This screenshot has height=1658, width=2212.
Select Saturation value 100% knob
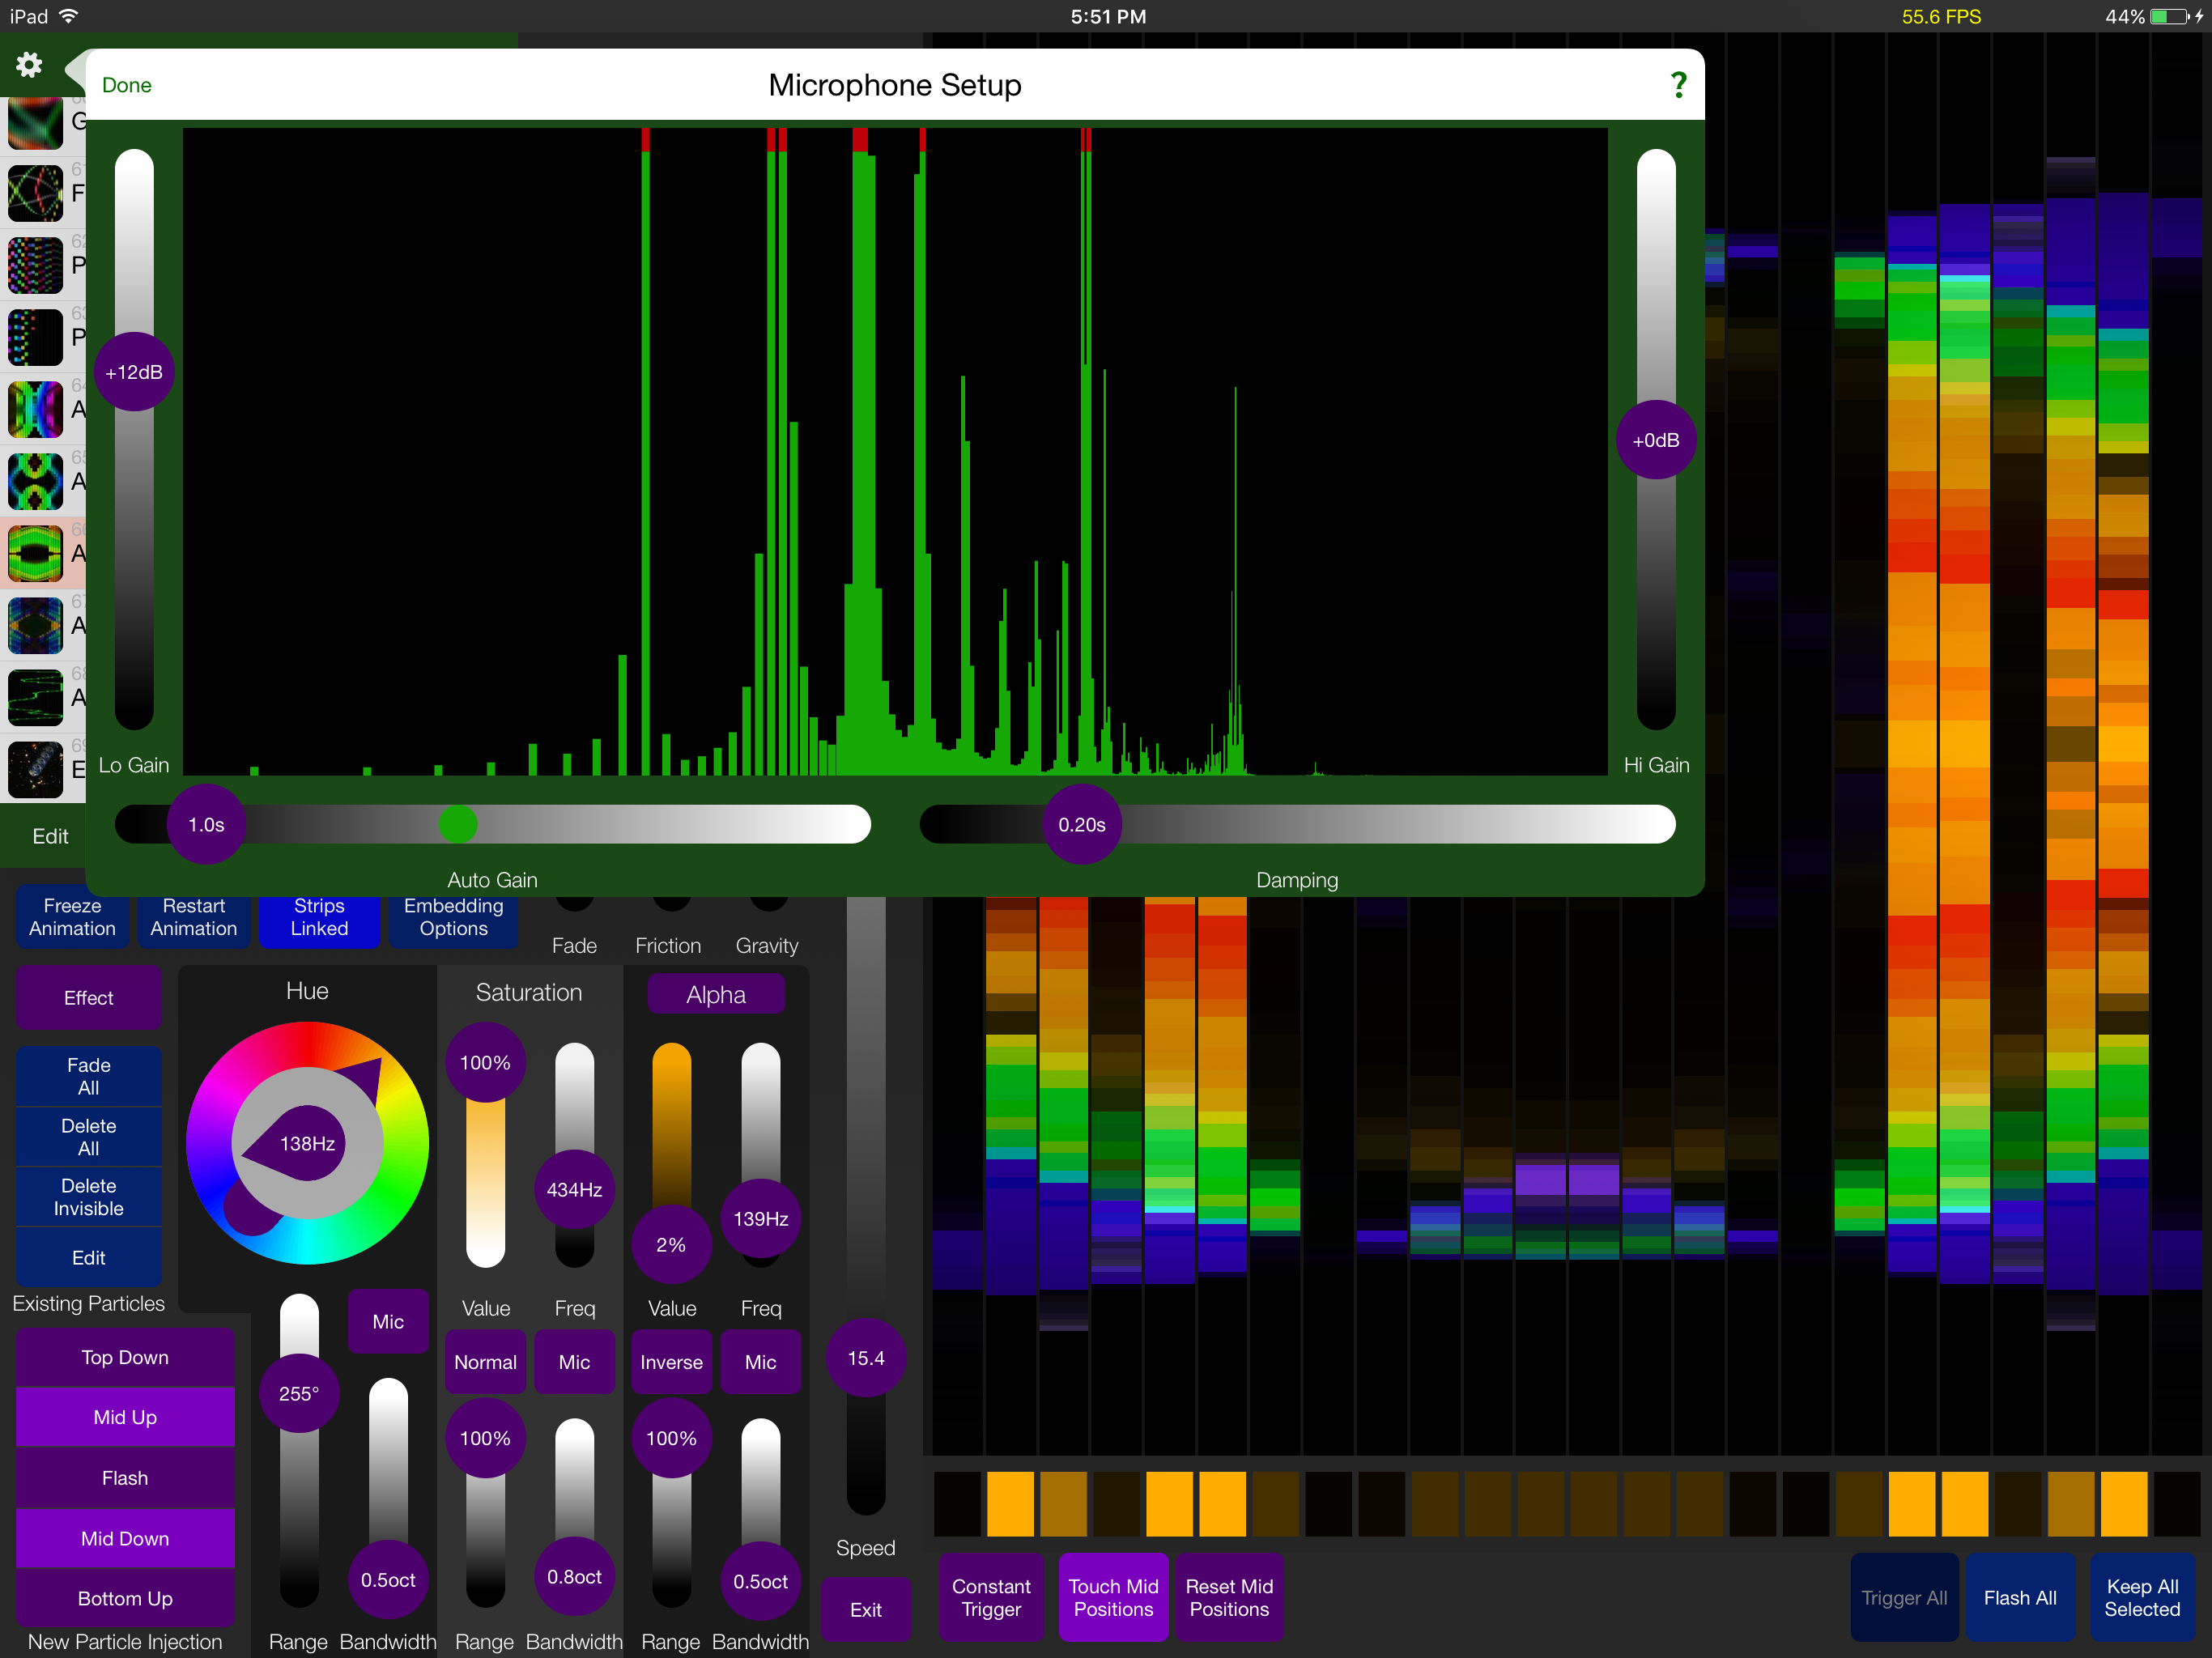click(x=485, y=1062)
